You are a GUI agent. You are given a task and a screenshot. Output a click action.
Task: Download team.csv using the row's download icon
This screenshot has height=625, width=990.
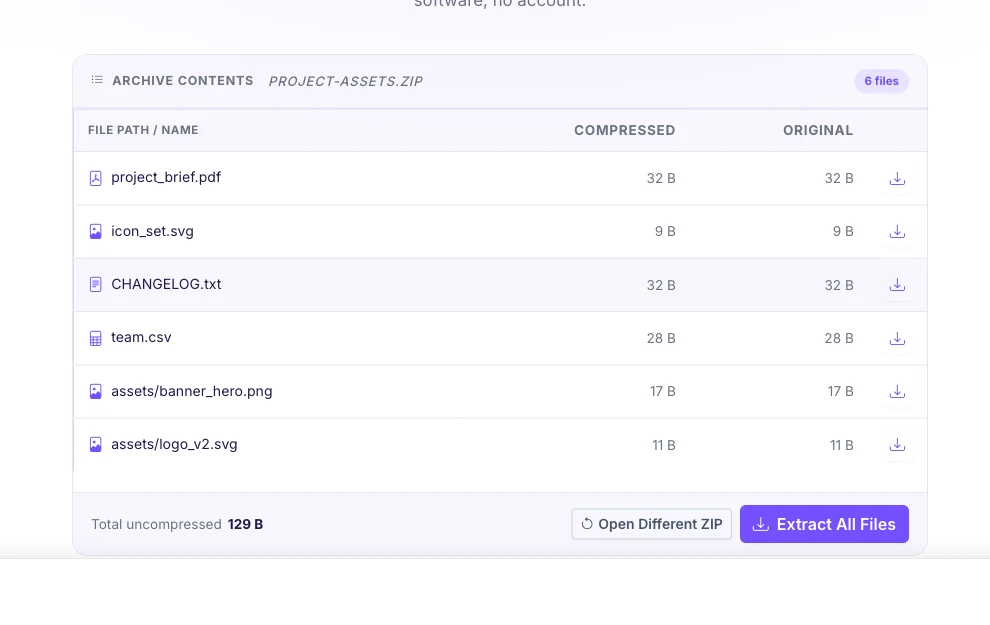tap(897, 338)
